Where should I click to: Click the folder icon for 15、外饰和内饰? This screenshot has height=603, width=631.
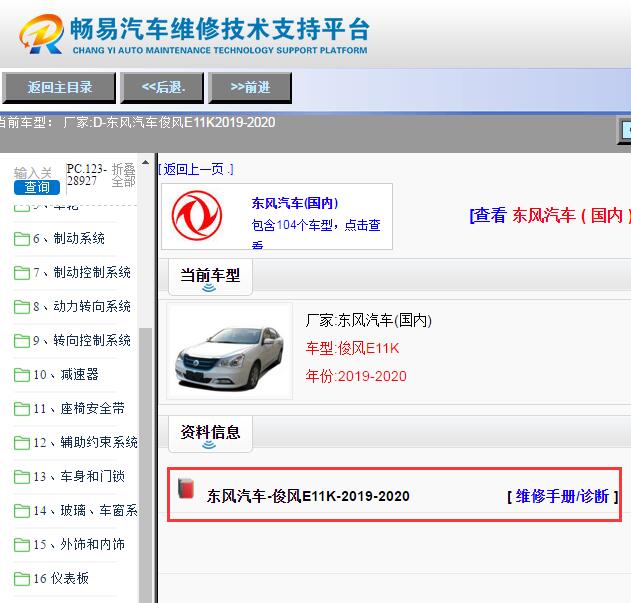(x=22, y=545)
